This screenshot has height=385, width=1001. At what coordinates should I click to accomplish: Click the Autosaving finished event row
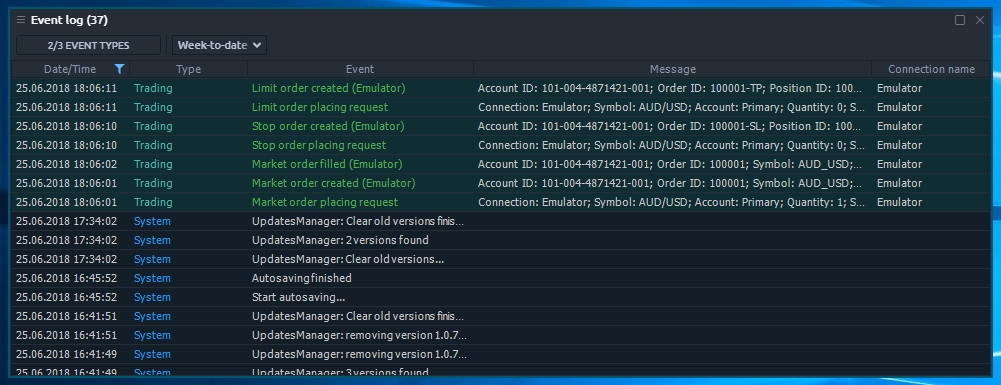(x=500, y=278)
